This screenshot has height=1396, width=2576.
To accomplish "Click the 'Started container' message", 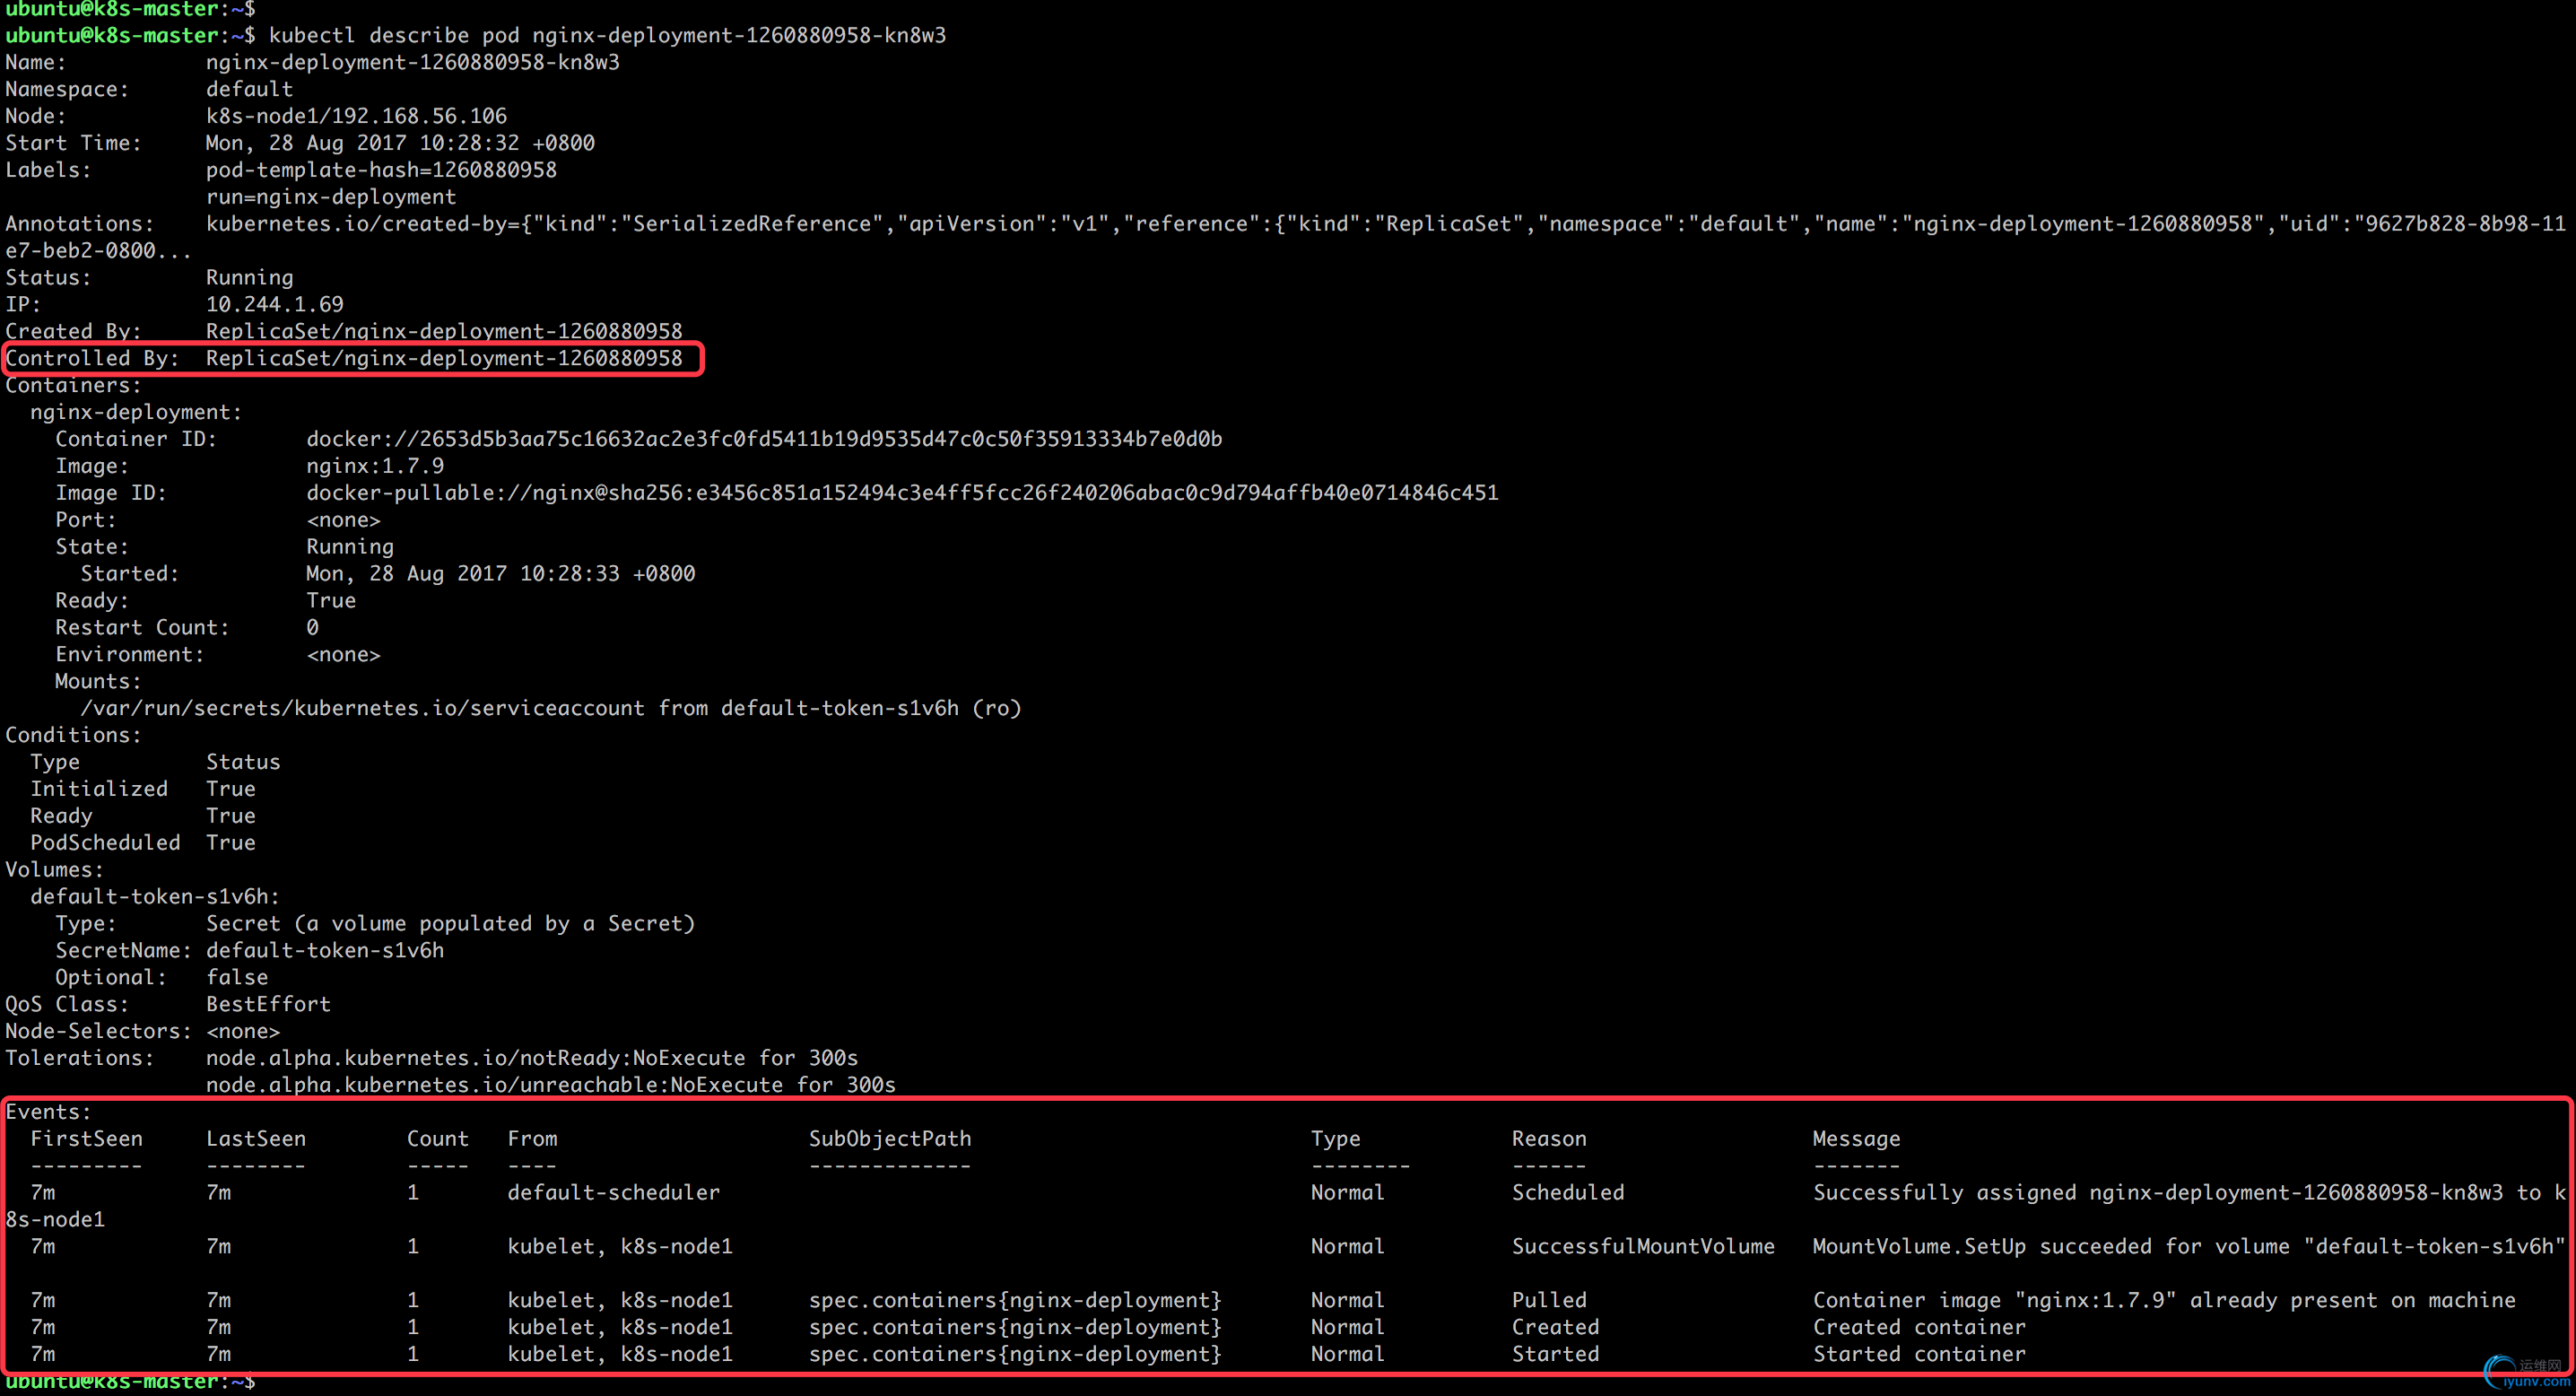I will click(x=1919, y=1354).
